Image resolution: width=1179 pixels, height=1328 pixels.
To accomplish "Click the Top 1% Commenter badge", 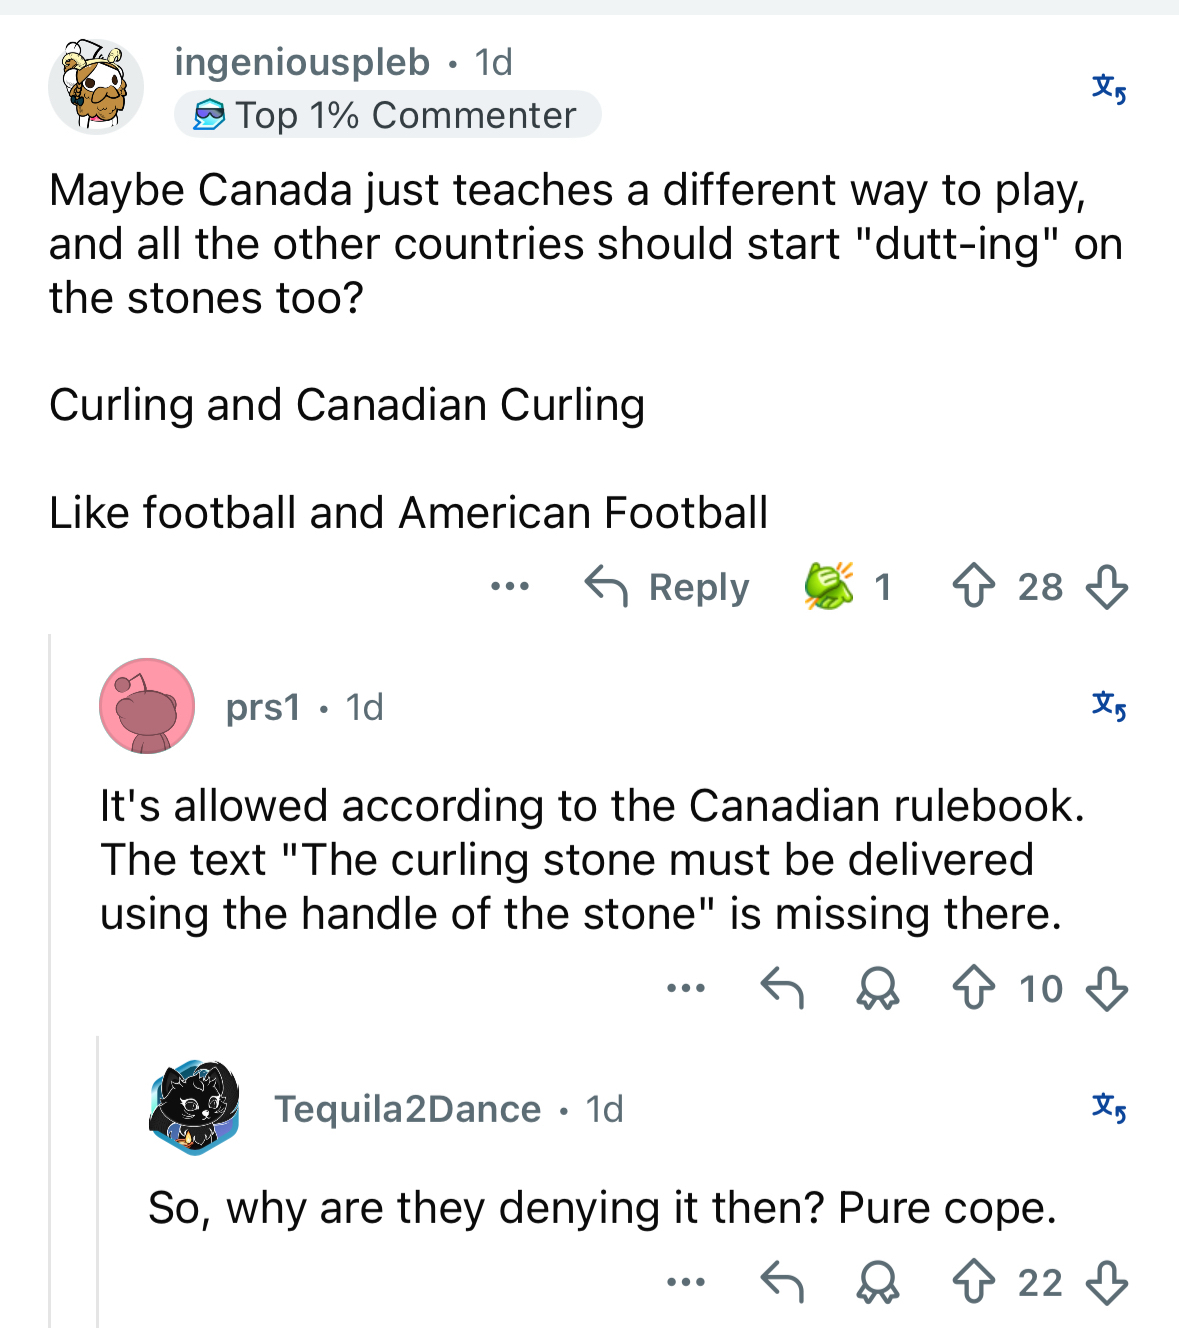I will tap(387, 115).
